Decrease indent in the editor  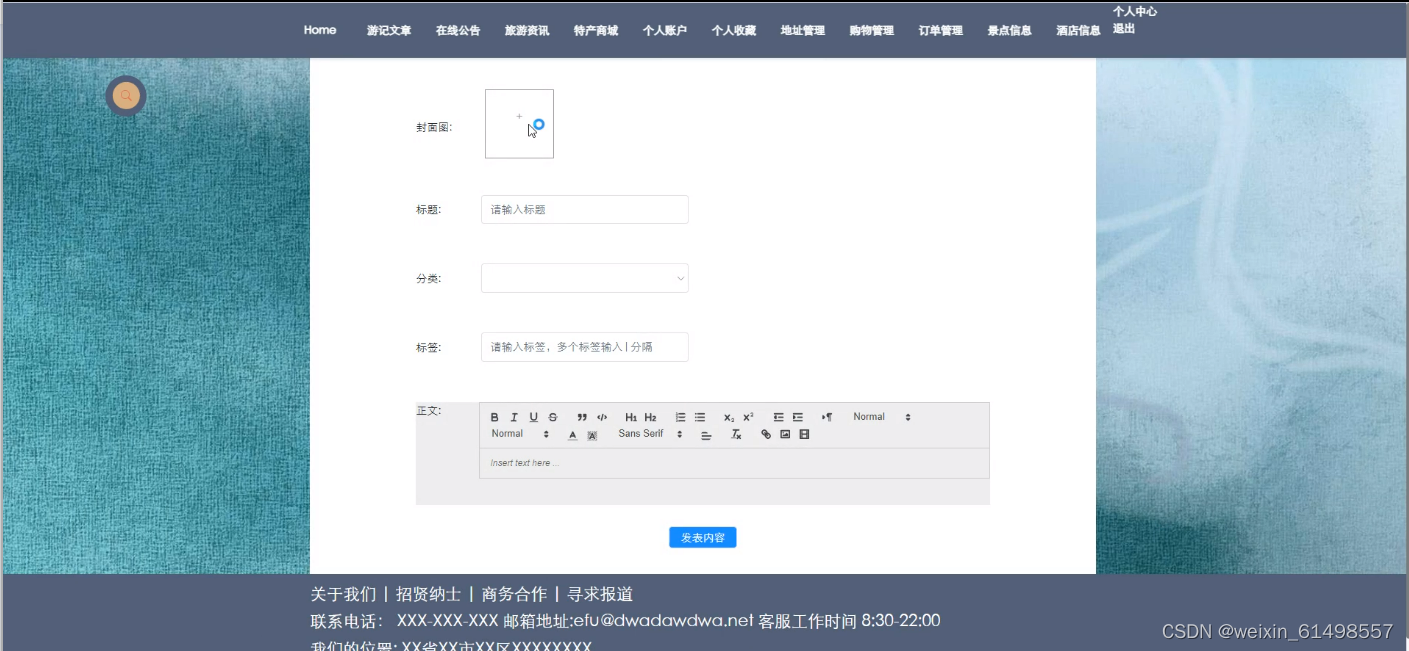tap(778, 417)
